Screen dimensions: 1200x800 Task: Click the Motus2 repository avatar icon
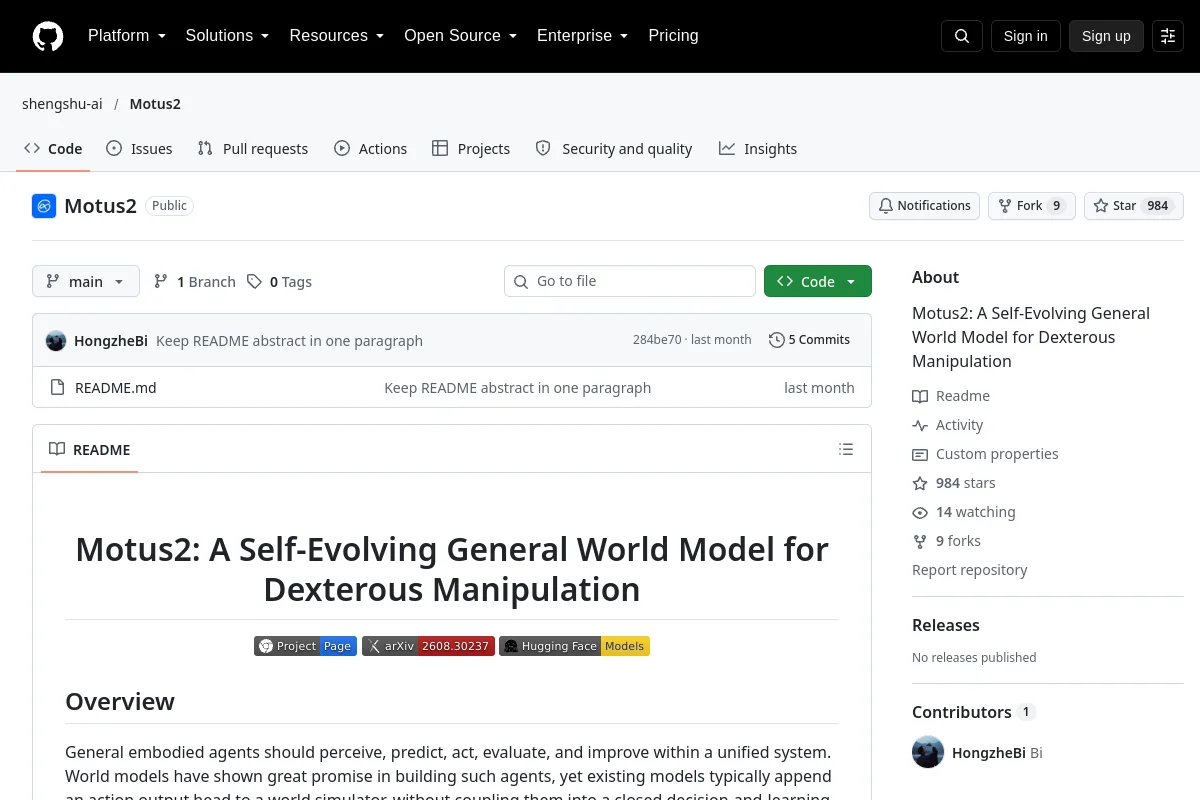point(44,206)
